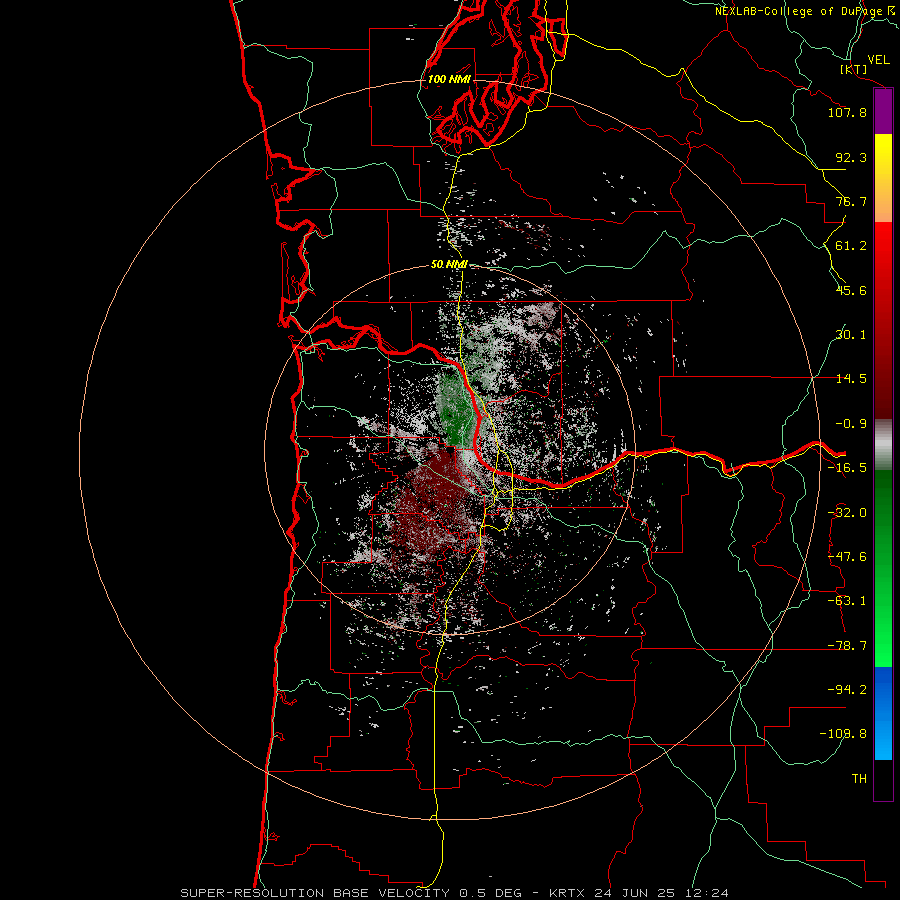This screenshot has width=900, height=900.
Task: Pick the blue segment of velocity color bar
Action: click(x=883, y=713)
